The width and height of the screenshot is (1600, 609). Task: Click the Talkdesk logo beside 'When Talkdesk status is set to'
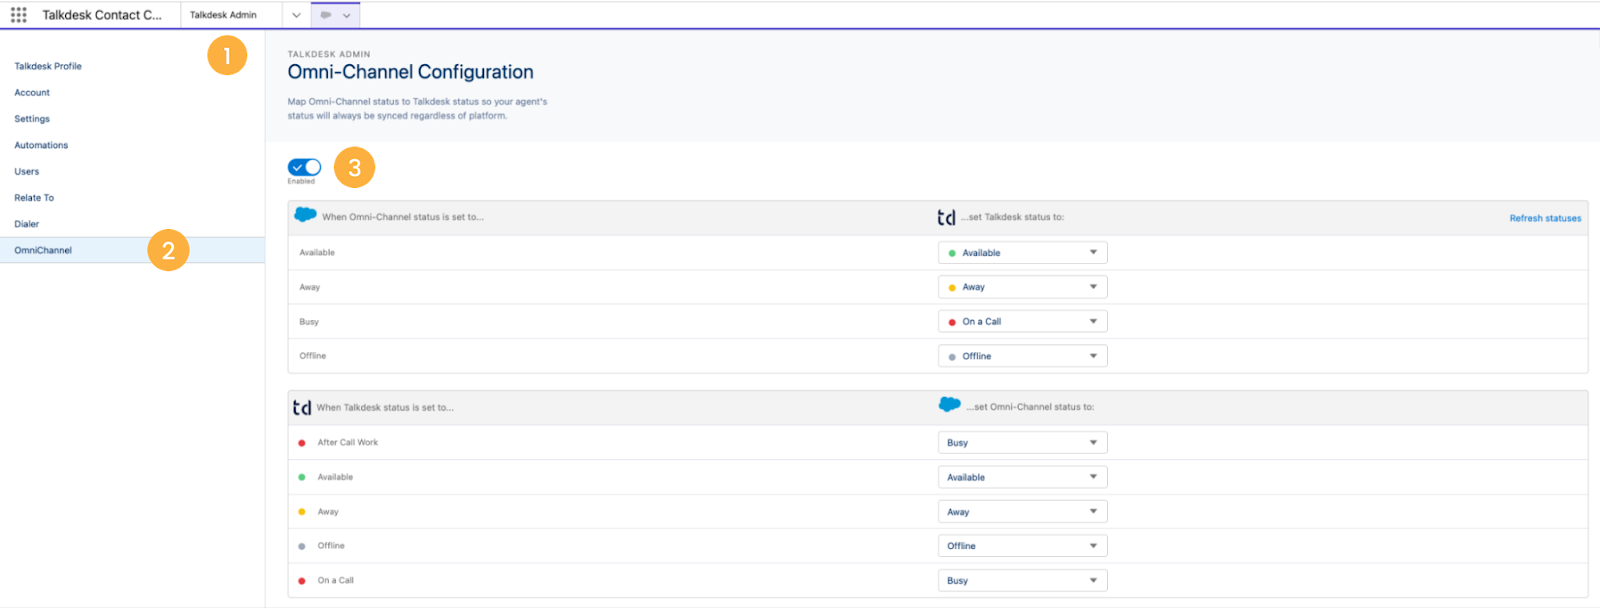302,407
